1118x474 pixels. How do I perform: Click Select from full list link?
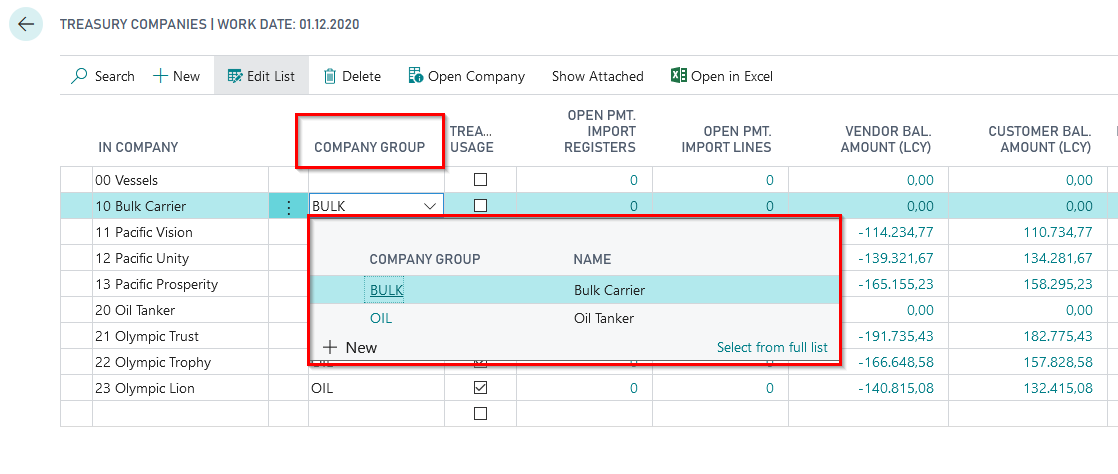click(771, 348)
